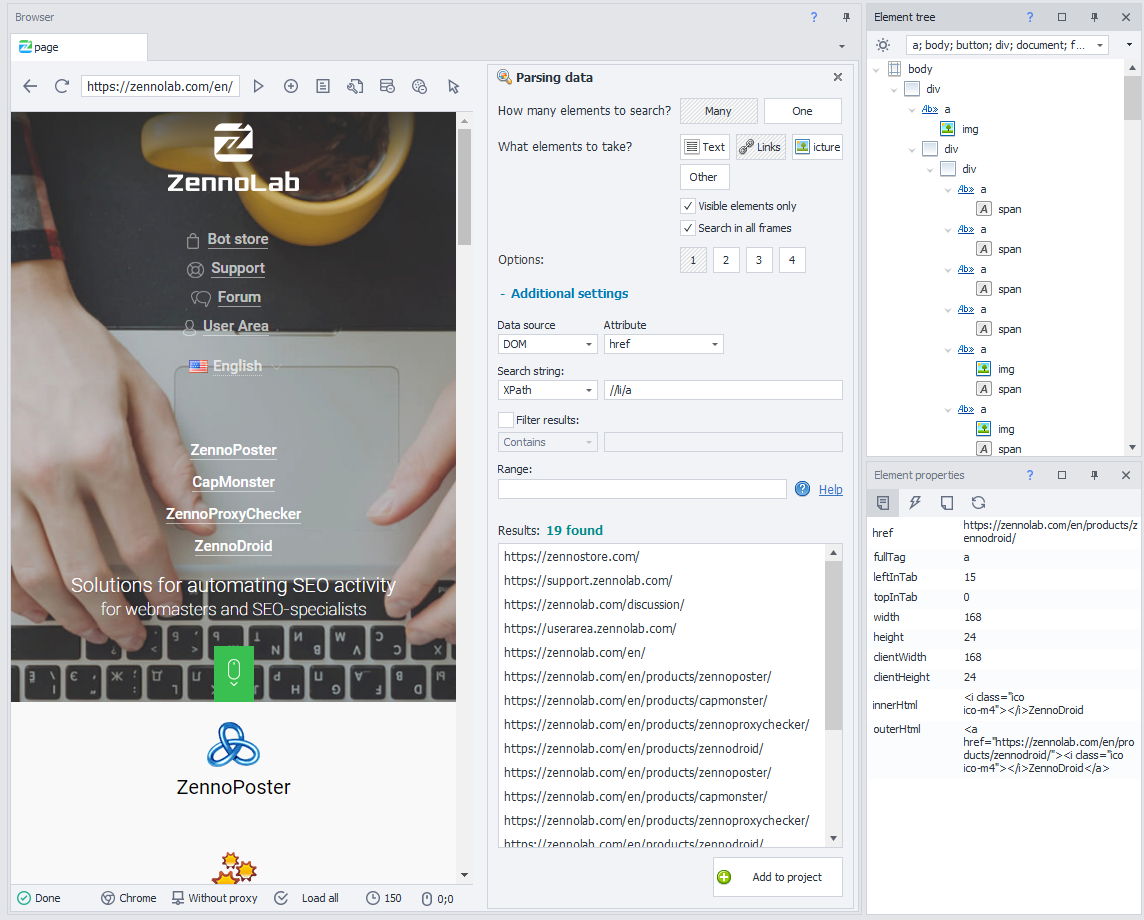This screenshot has height=920, width=1144.
Task: Click the sun icon in Element tree
Action: tap(883, 45)
